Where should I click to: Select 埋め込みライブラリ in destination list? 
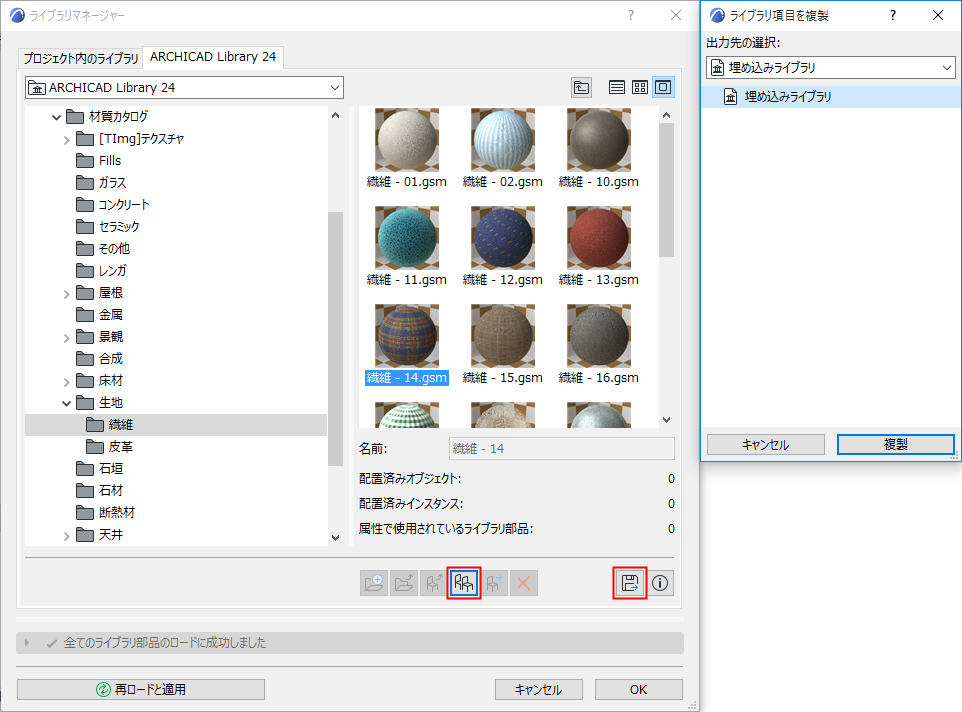pyautogui.click(x=831, y=97)
